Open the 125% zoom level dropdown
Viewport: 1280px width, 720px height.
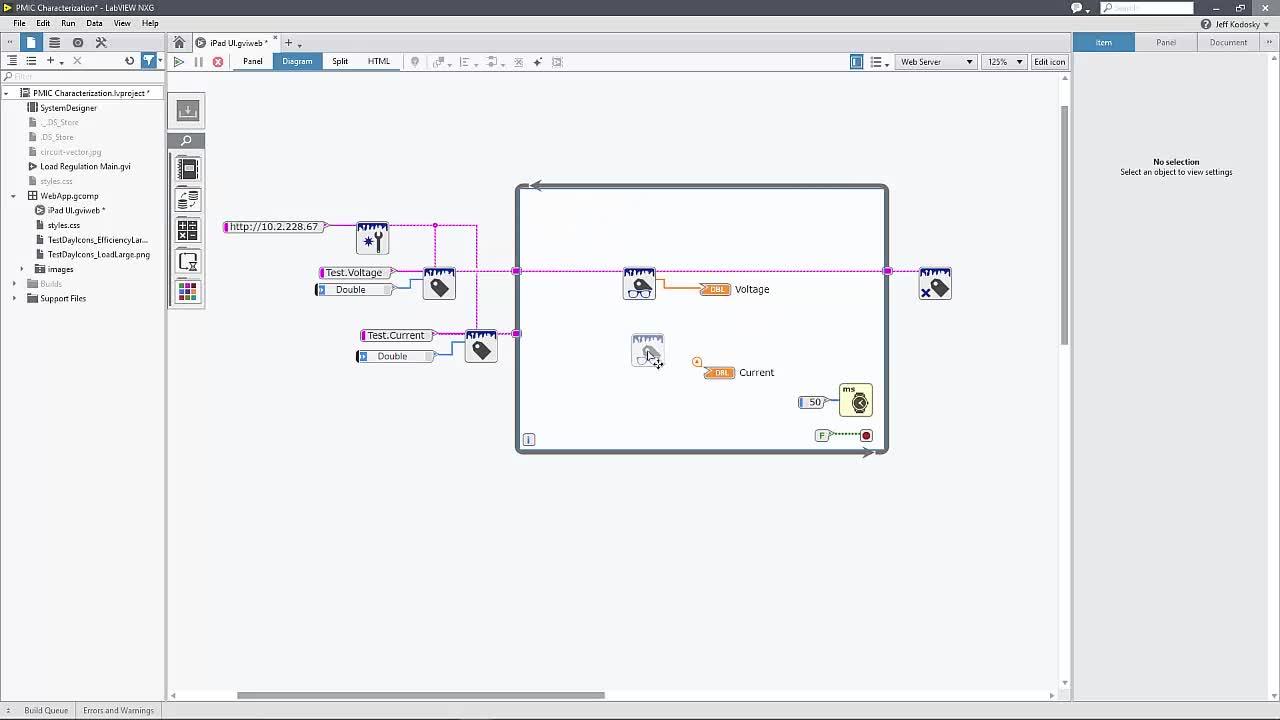tap(1003, 61)
